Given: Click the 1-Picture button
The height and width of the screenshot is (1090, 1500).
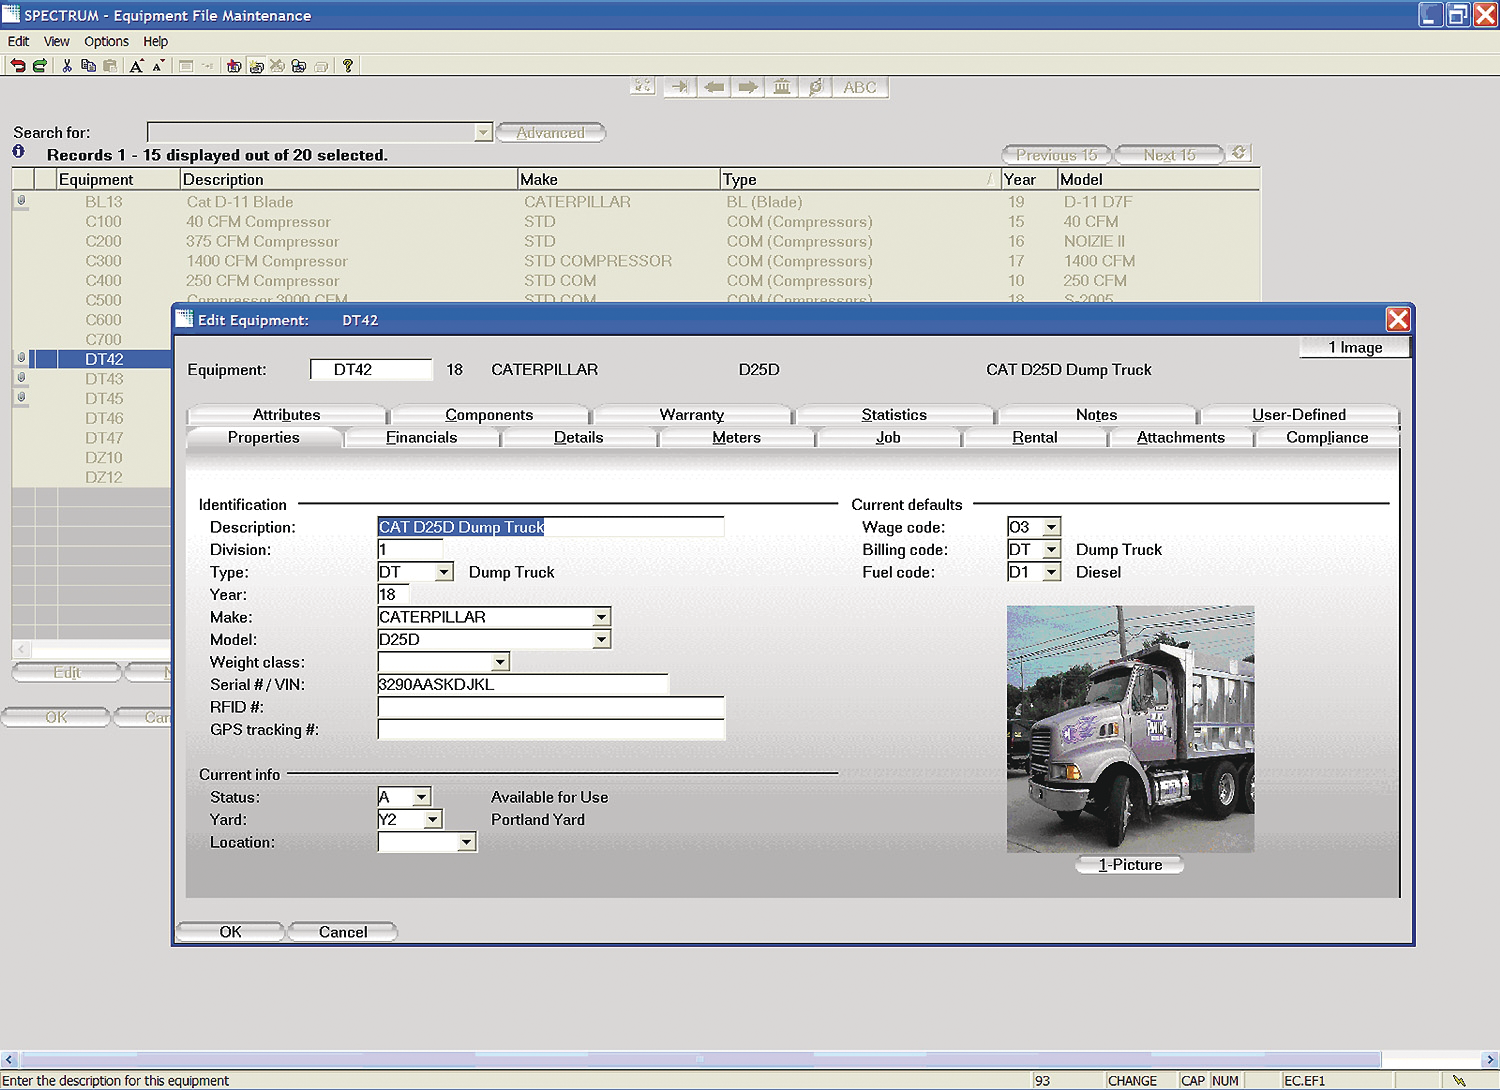Looking at the screenshot, I should click(x=1130, y=865).
